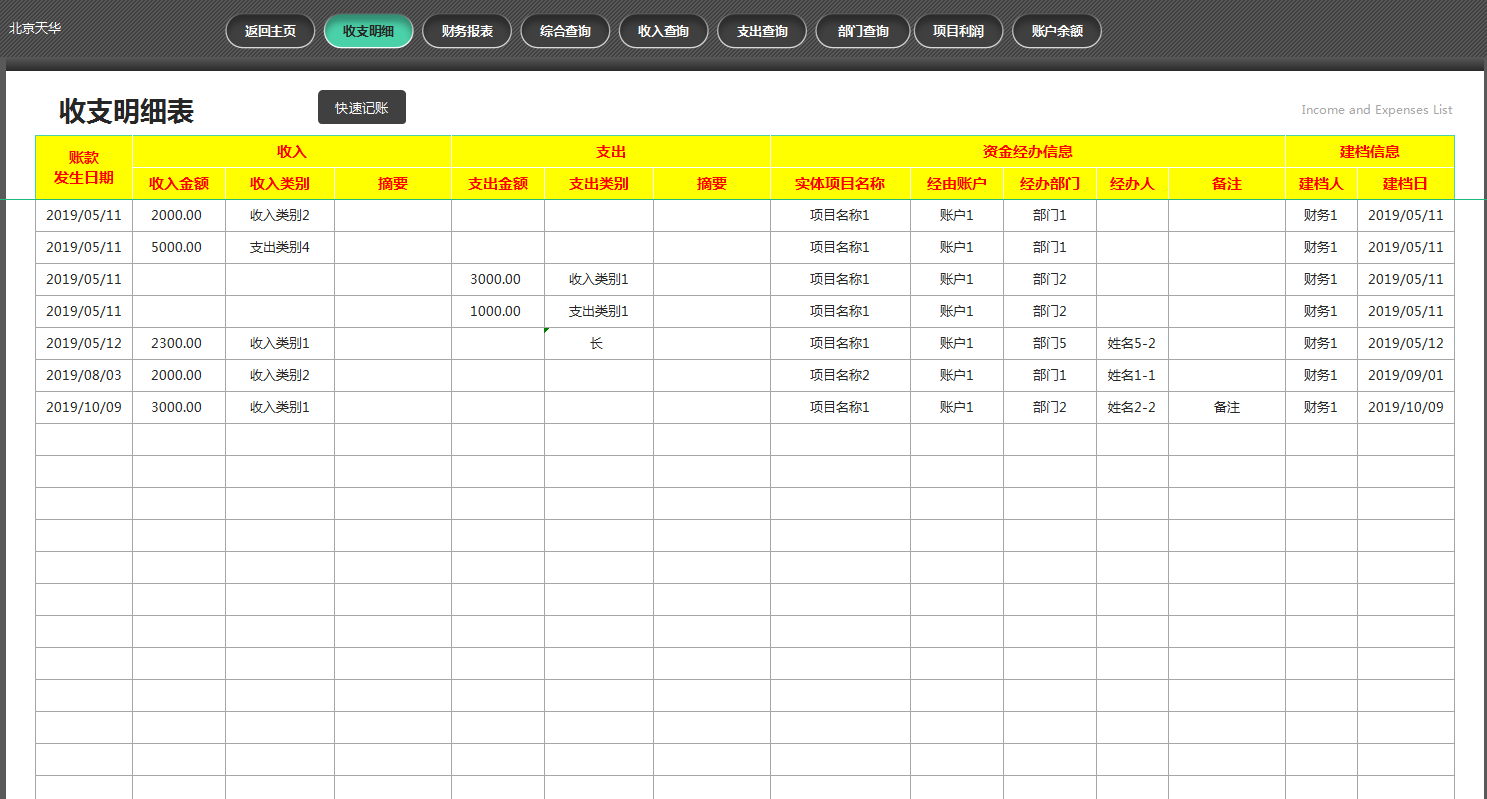Select the 收入类别 column header
This screenshot has width=1487, height=799.
(x=280, y=184)
